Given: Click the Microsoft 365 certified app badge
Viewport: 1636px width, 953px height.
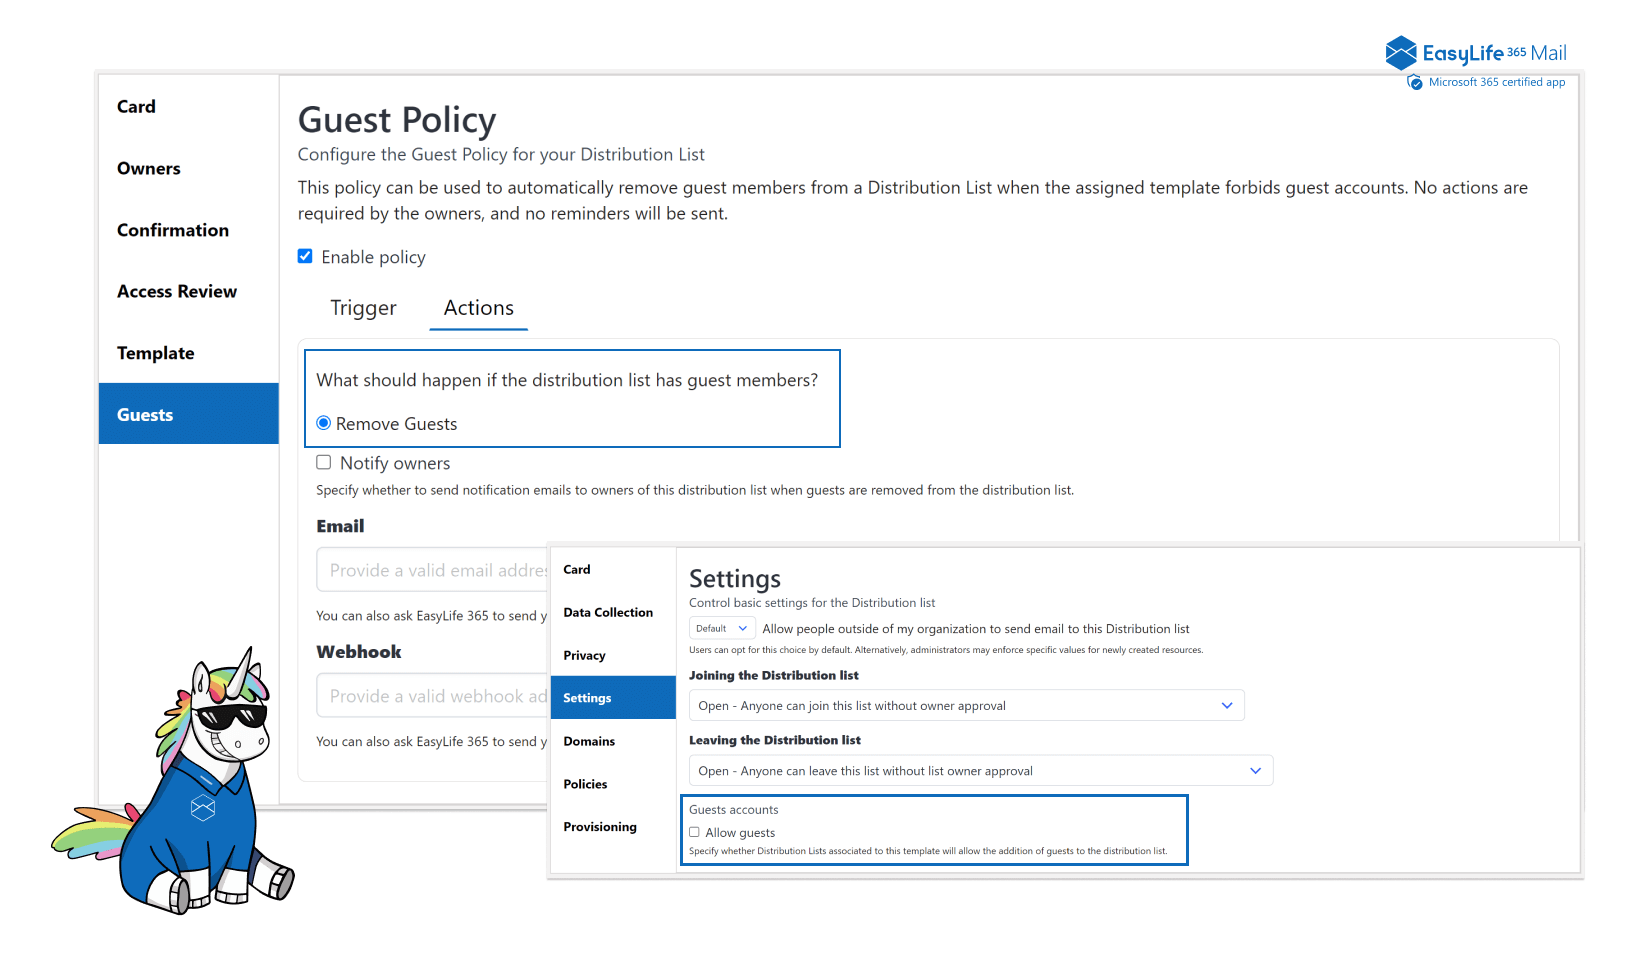Looking at the screenshot, I should 1486,82.
